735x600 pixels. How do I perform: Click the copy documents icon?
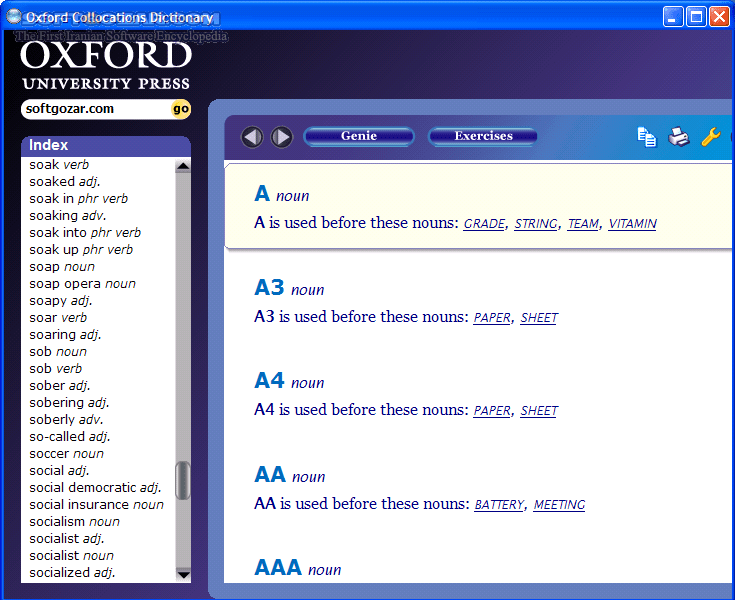[x=647, y=137]
